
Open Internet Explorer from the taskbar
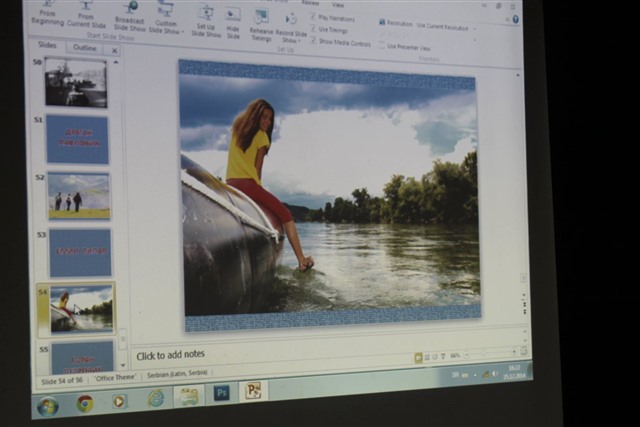[156, 397]
